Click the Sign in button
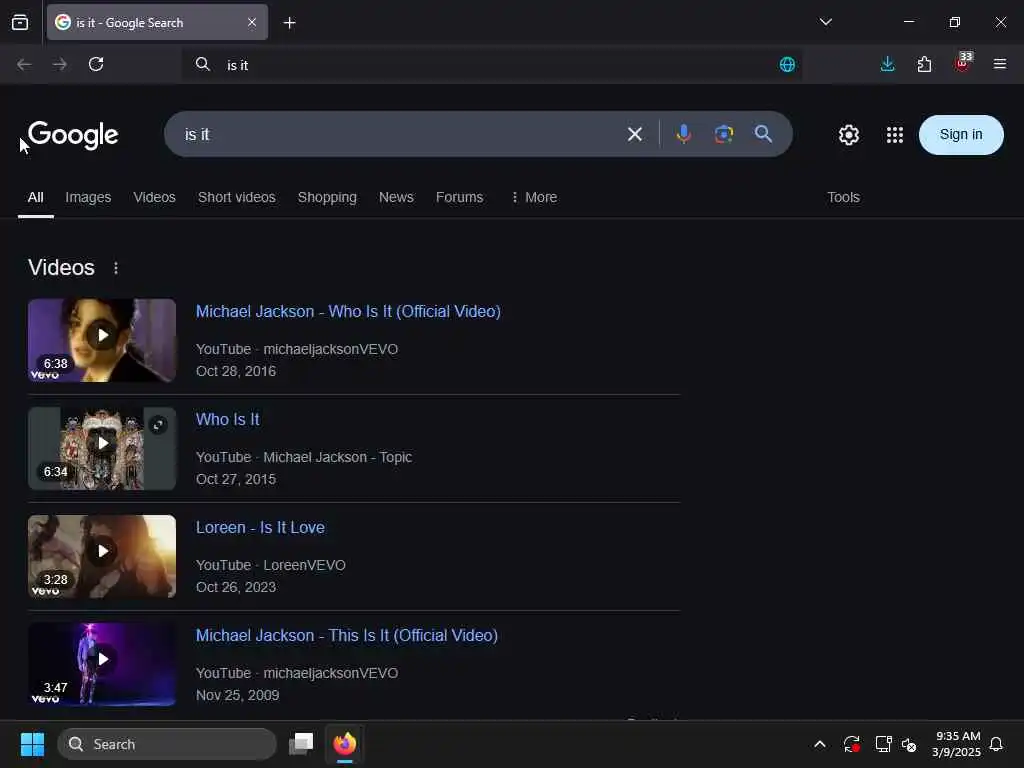The height and width of the screenshot is (768, 1024). [961, 135]
